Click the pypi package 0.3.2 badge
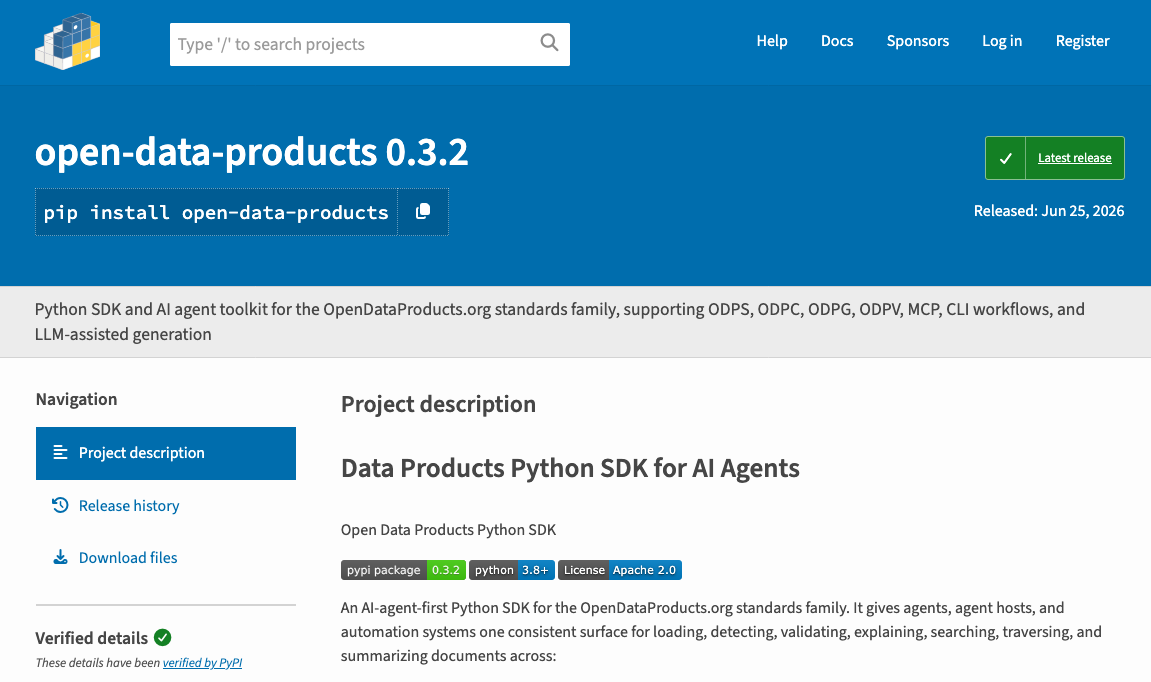 coord(403,570)
